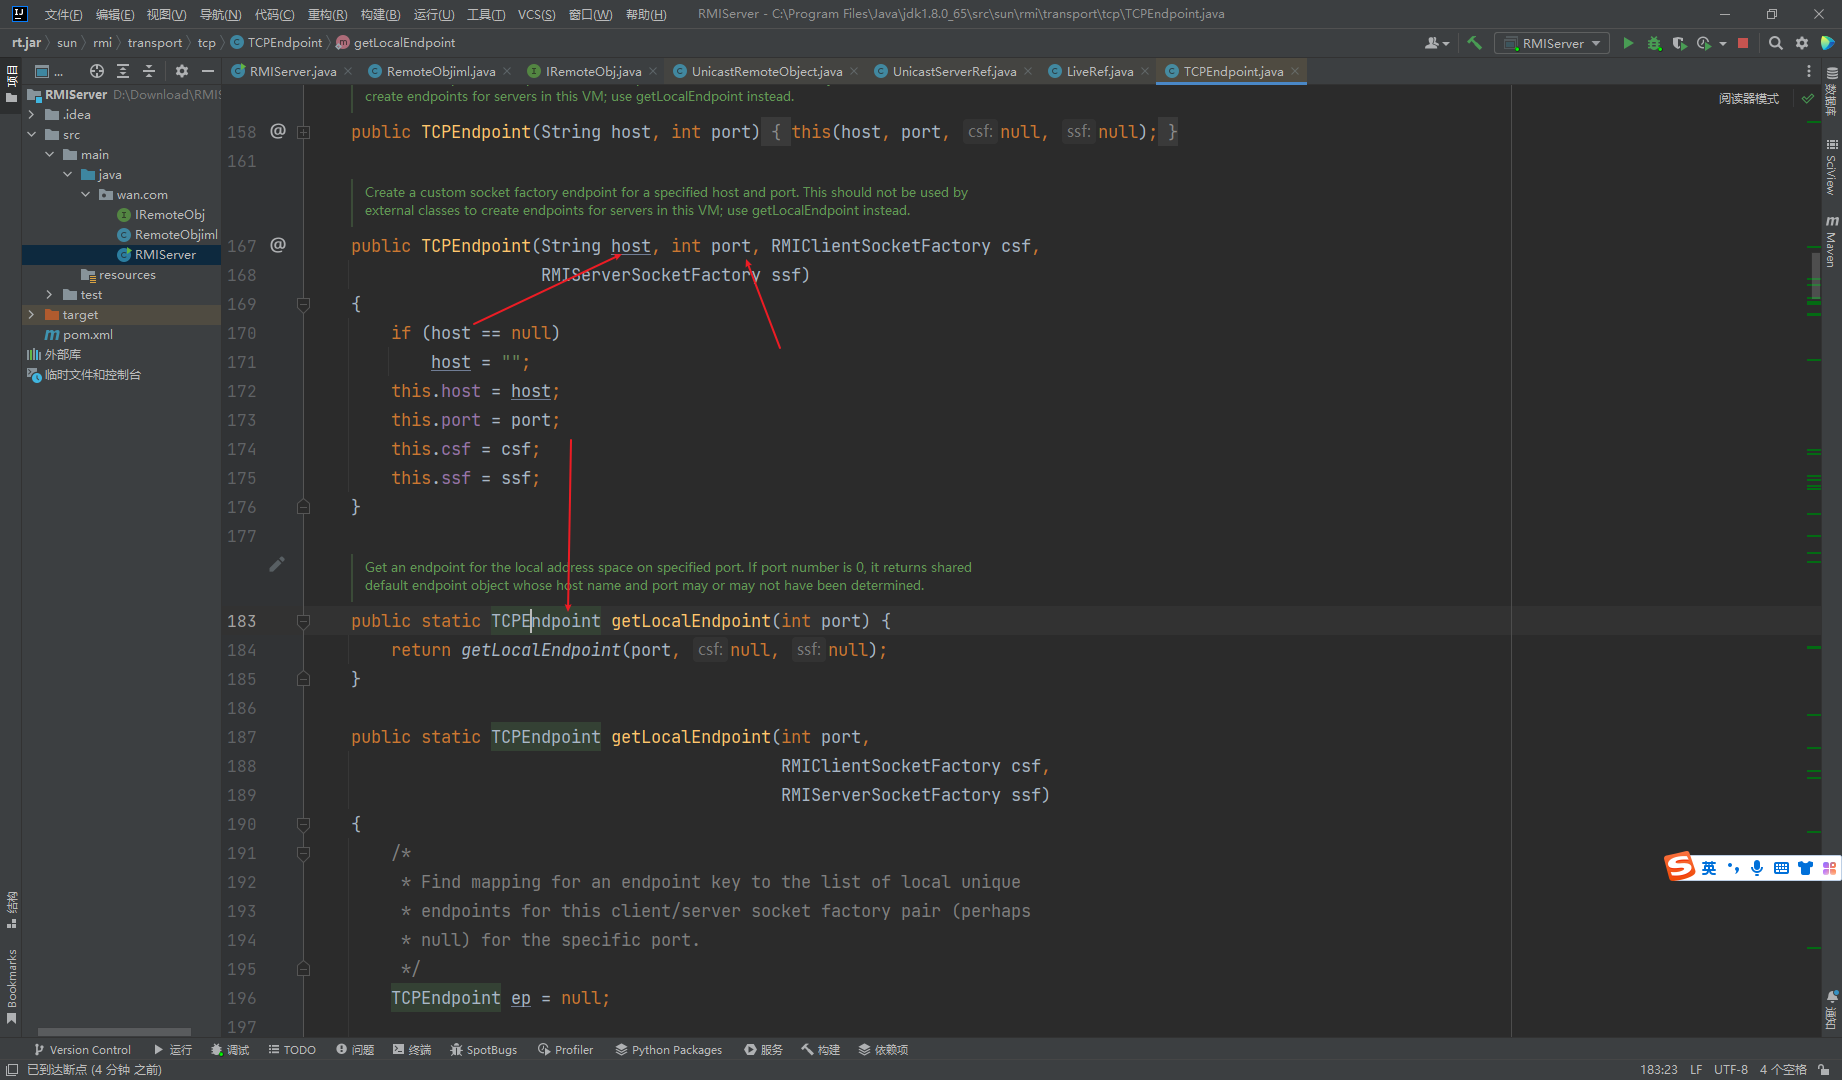Run the RMIServer configuration with the green play icon
The height and width of the screenshot is (1080, 1842).
tap(1628, 43)
